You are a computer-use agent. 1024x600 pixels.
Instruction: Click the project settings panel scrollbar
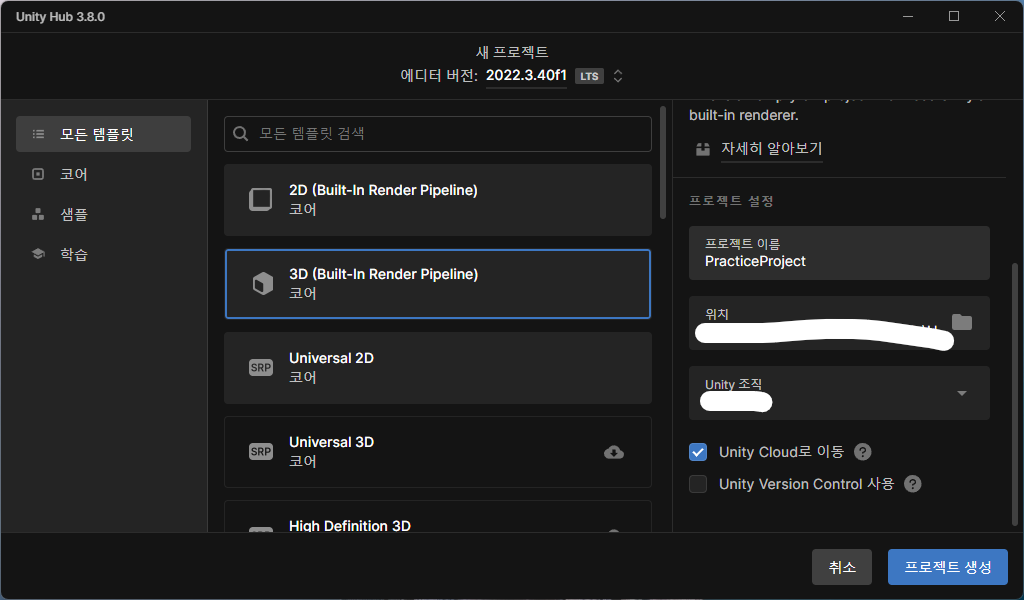tap(1015, 394)
